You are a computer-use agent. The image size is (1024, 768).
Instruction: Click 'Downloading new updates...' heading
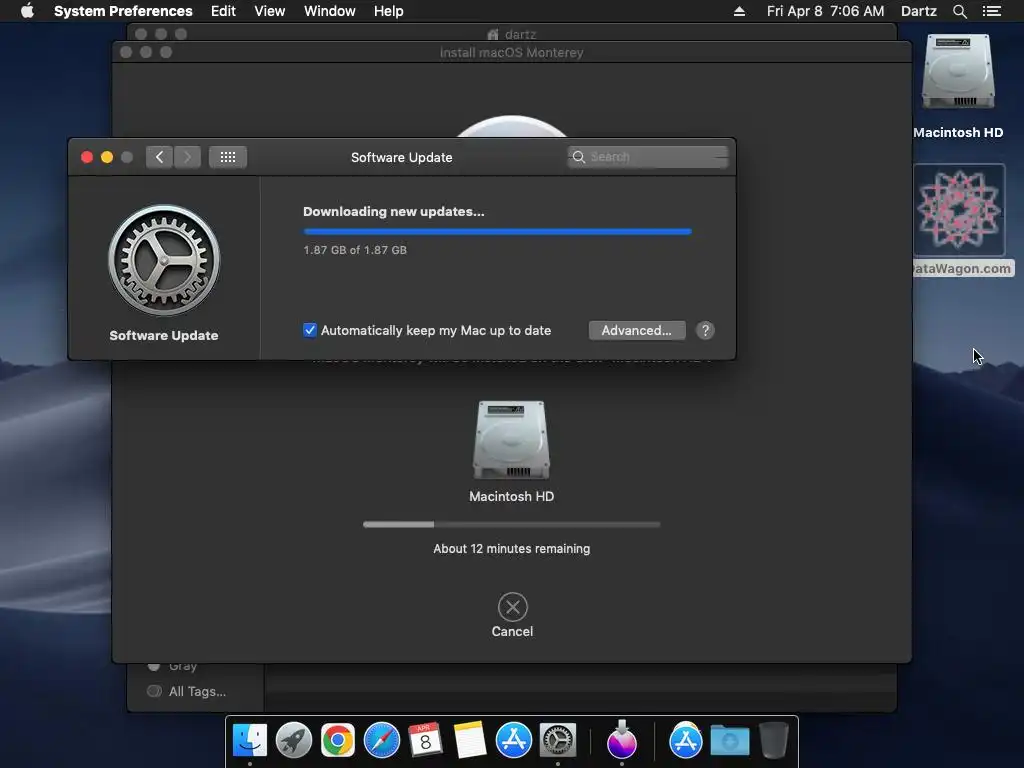point(394,212)
